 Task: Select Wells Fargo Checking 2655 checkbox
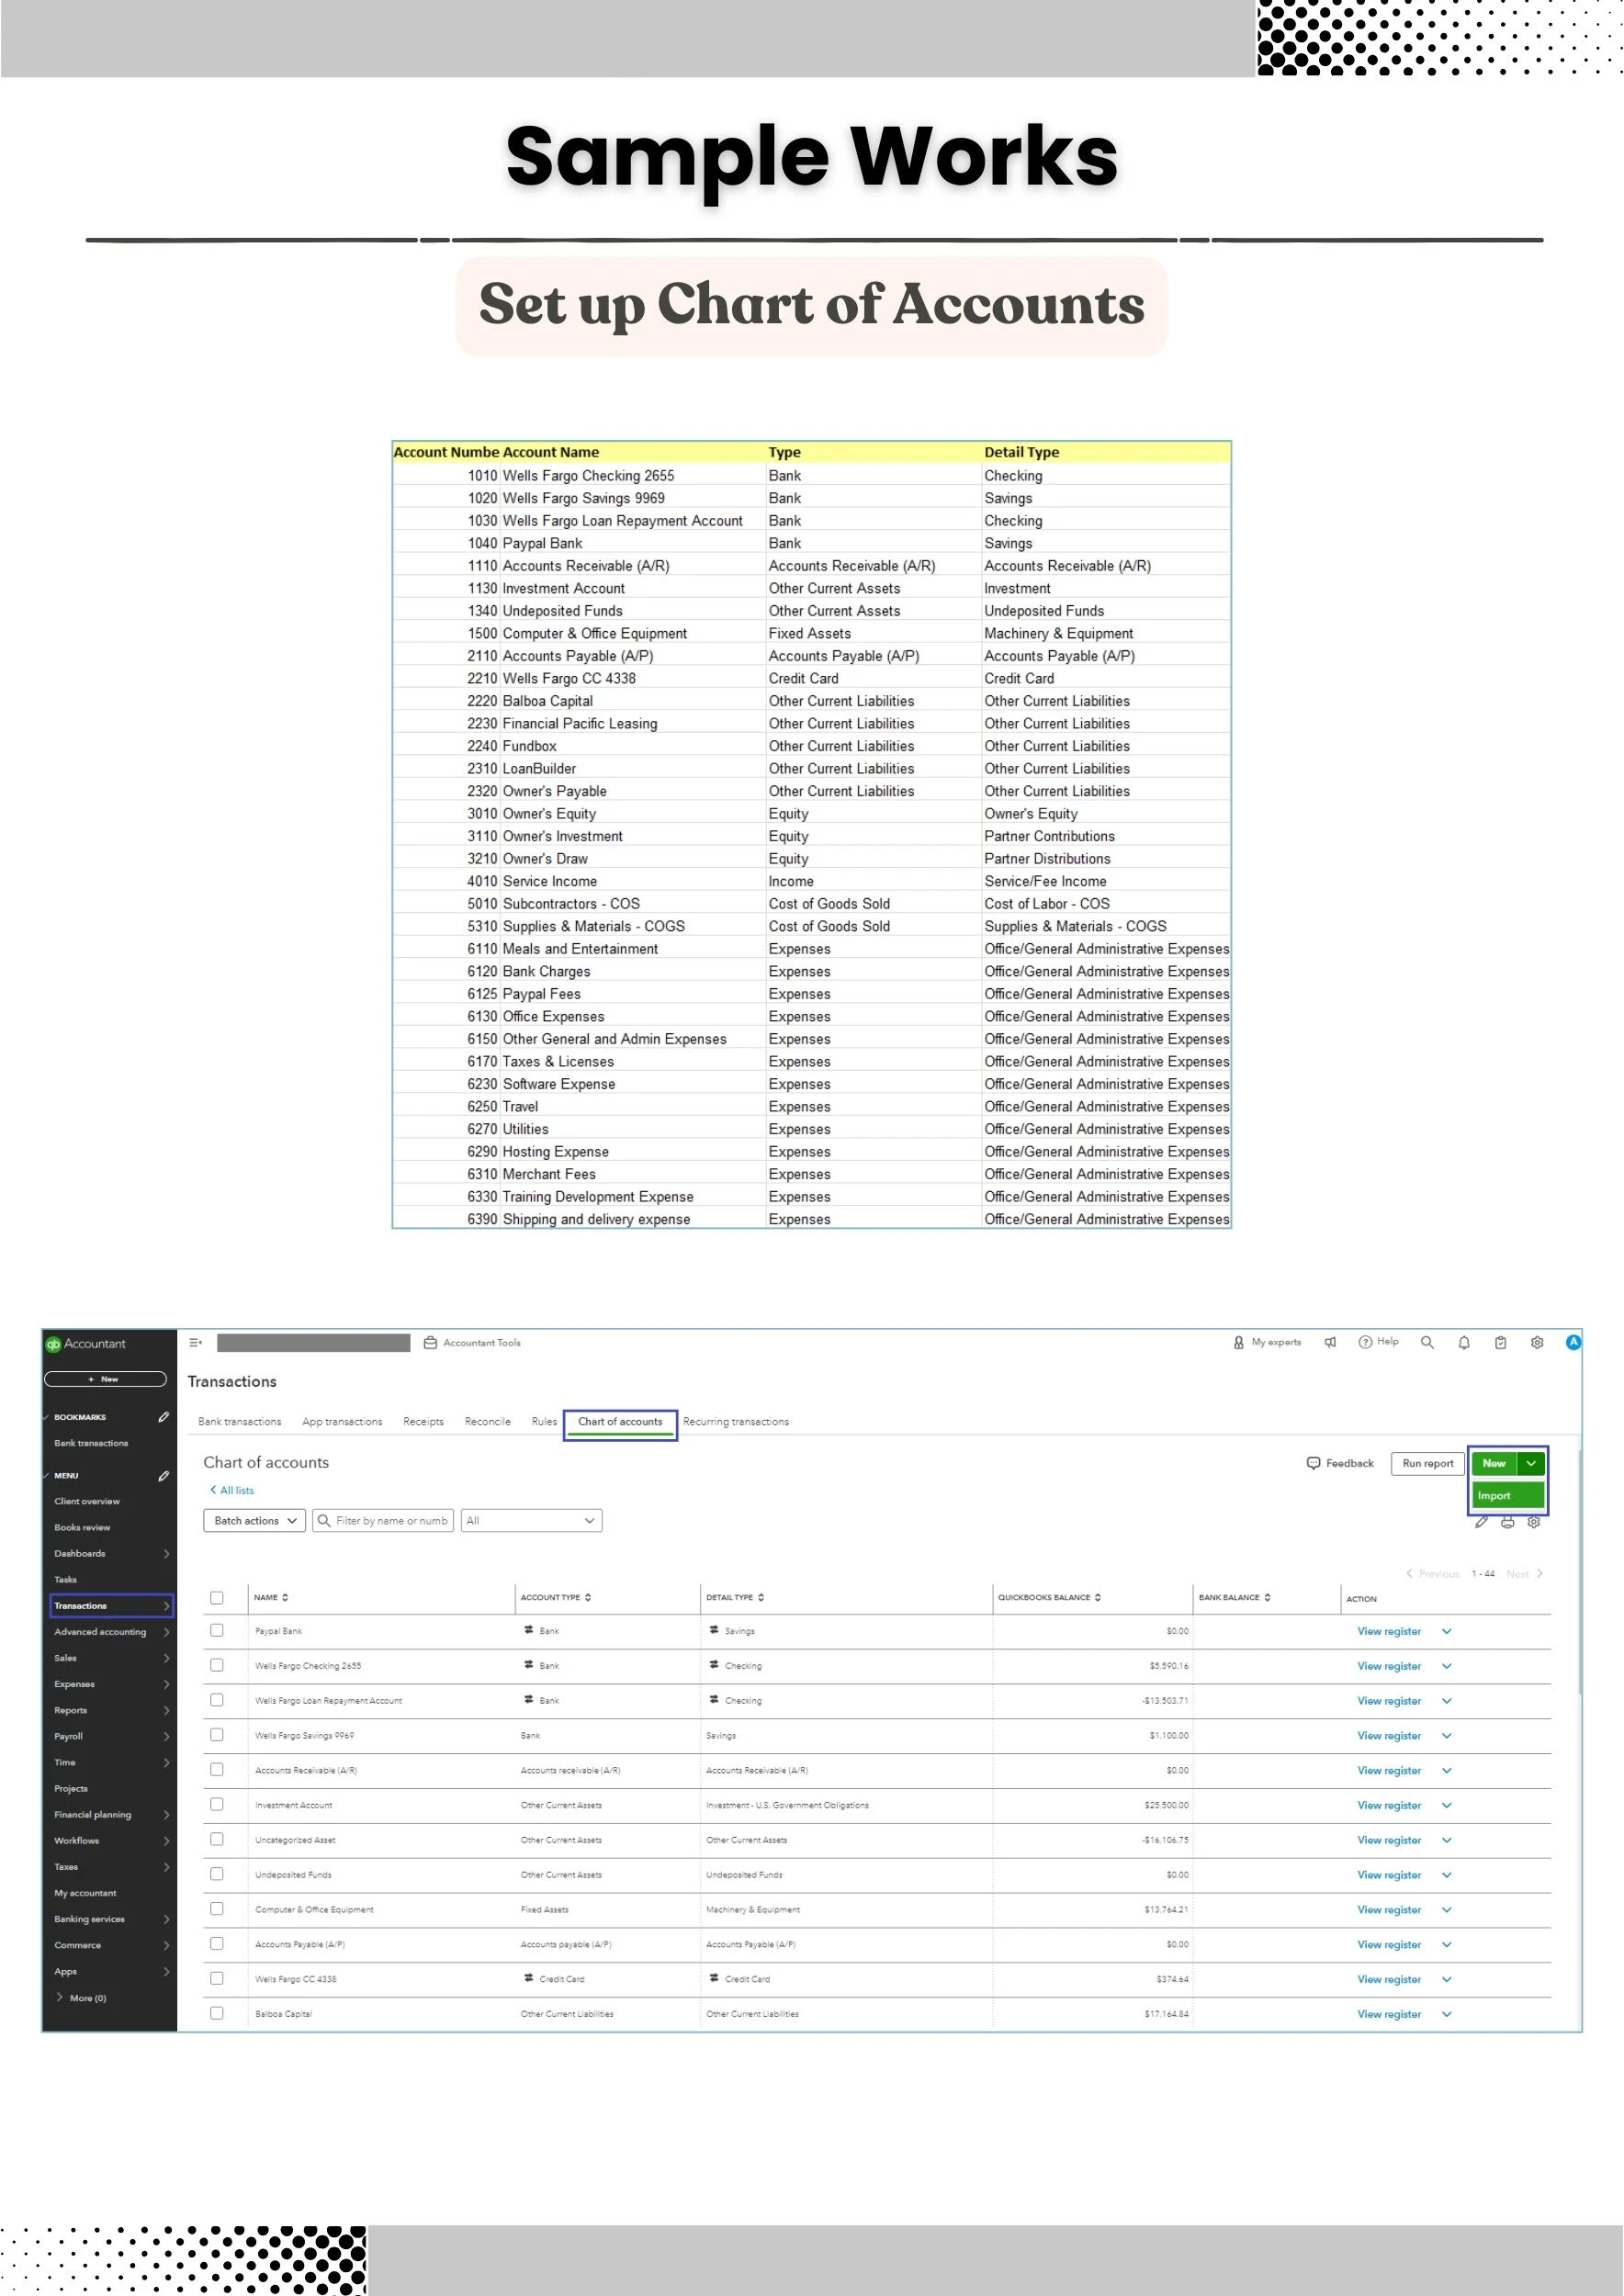click(x=216, y=1665)
